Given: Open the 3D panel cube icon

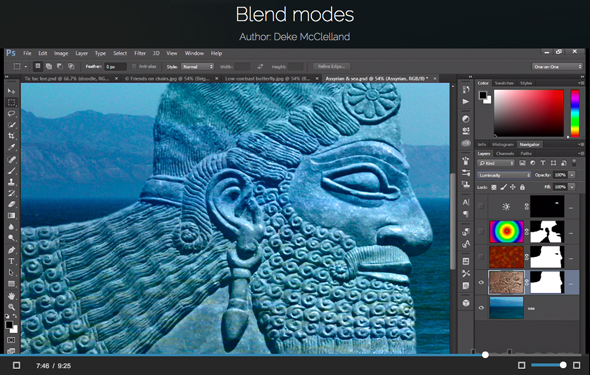Looking at the screenshot, I should pos(466,303).
